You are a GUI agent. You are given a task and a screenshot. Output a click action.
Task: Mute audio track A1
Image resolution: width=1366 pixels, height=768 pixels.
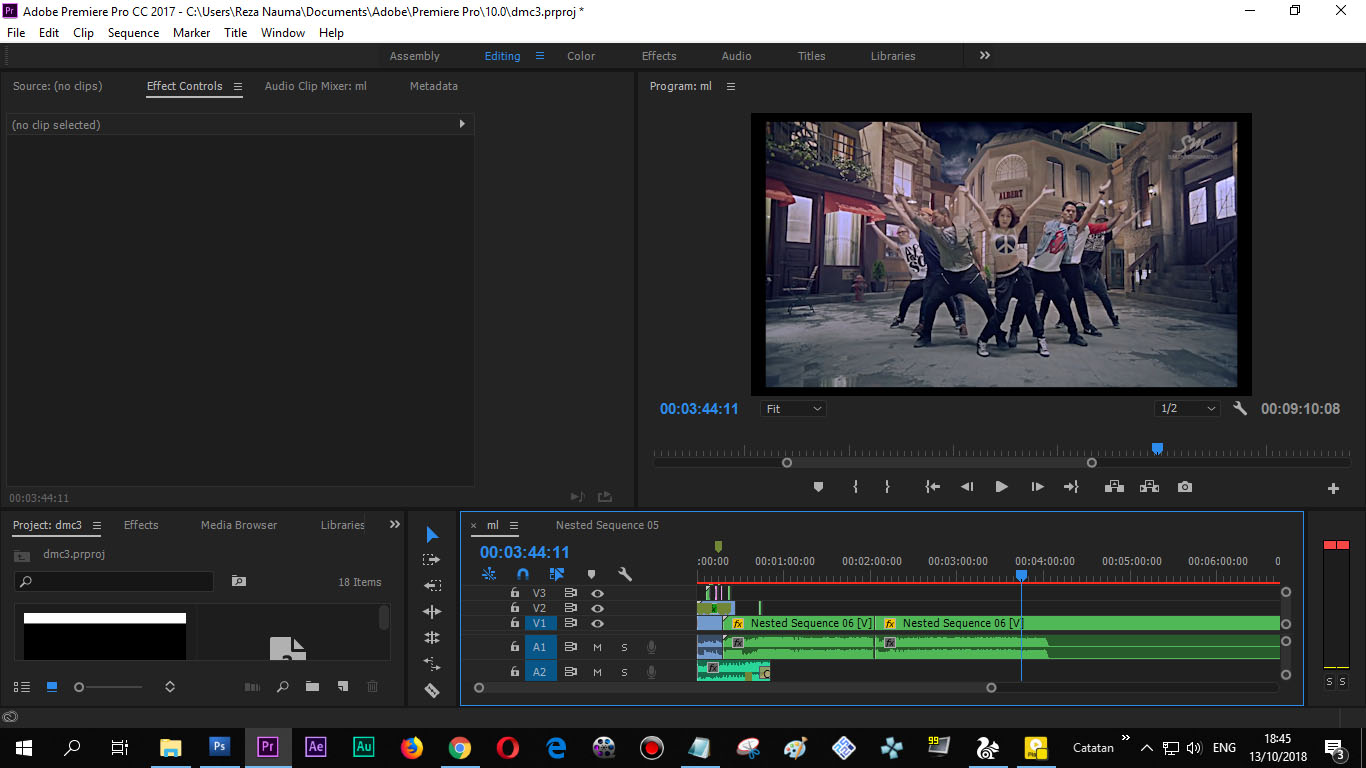(x=597, y=647)
